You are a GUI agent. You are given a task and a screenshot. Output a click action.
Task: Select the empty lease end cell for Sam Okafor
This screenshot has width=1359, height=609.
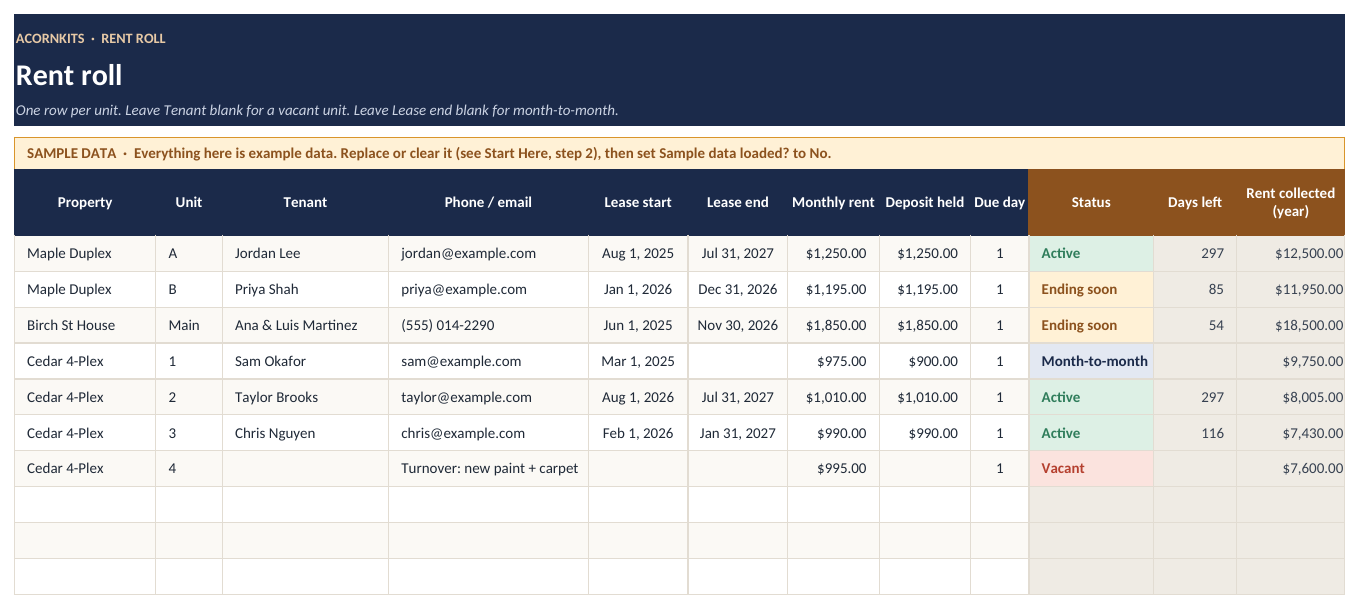pos(738,361)
